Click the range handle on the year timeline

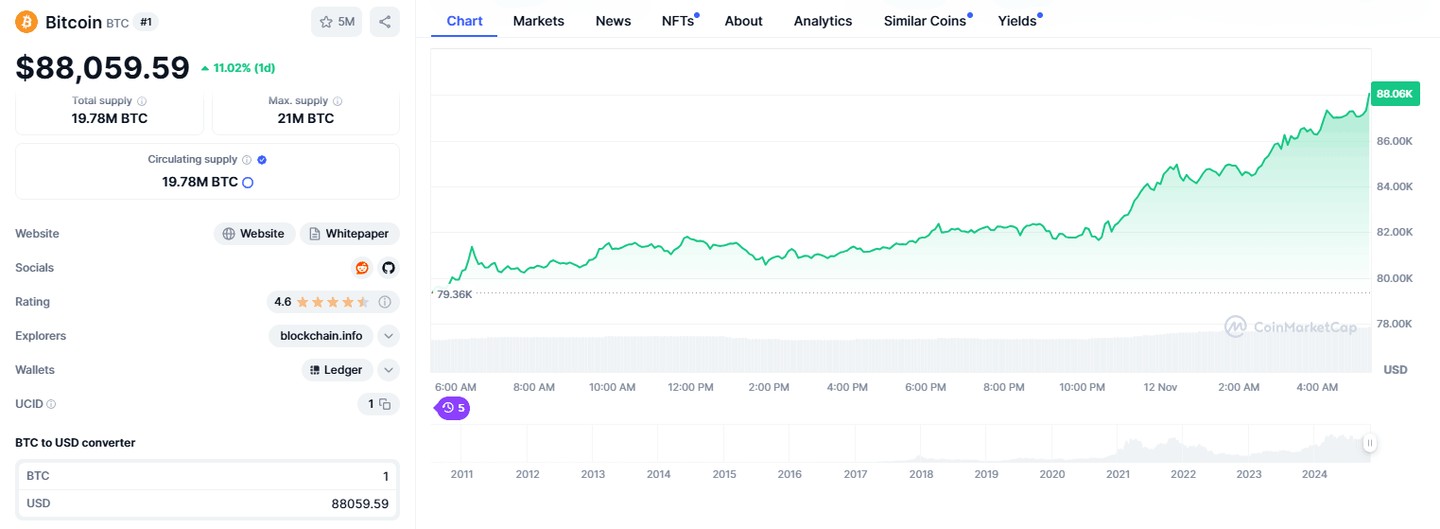click(x=1370, y=443)
